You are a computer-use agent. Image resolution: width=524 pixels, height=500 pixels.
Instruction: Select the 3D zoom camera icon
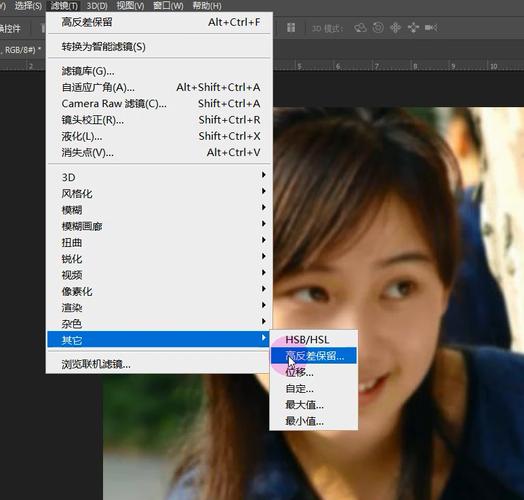pyautogui.click(x=431, y=28)
